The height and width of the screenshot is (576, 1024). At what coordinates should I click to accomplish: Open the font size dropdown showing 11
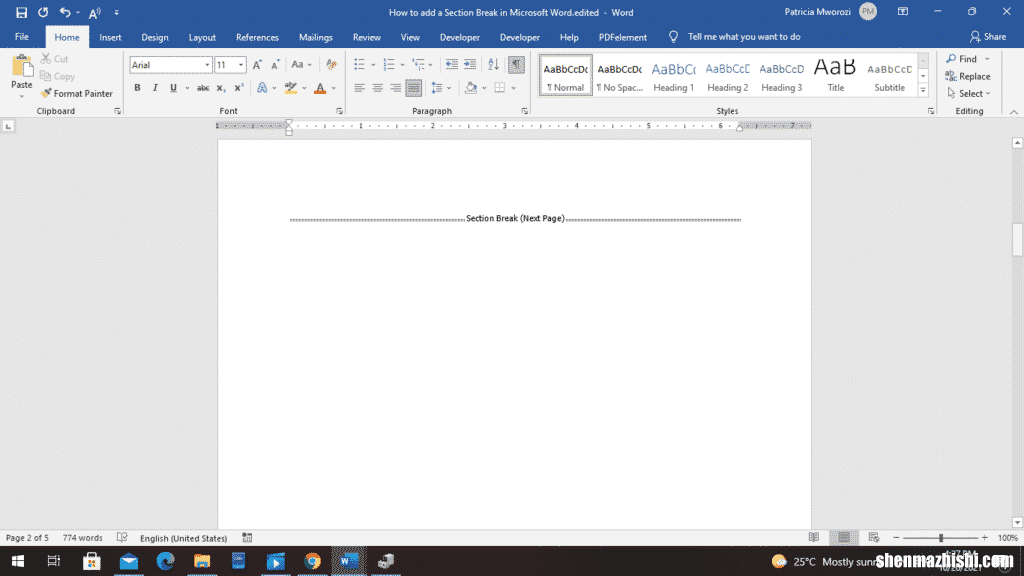(241, 65)
